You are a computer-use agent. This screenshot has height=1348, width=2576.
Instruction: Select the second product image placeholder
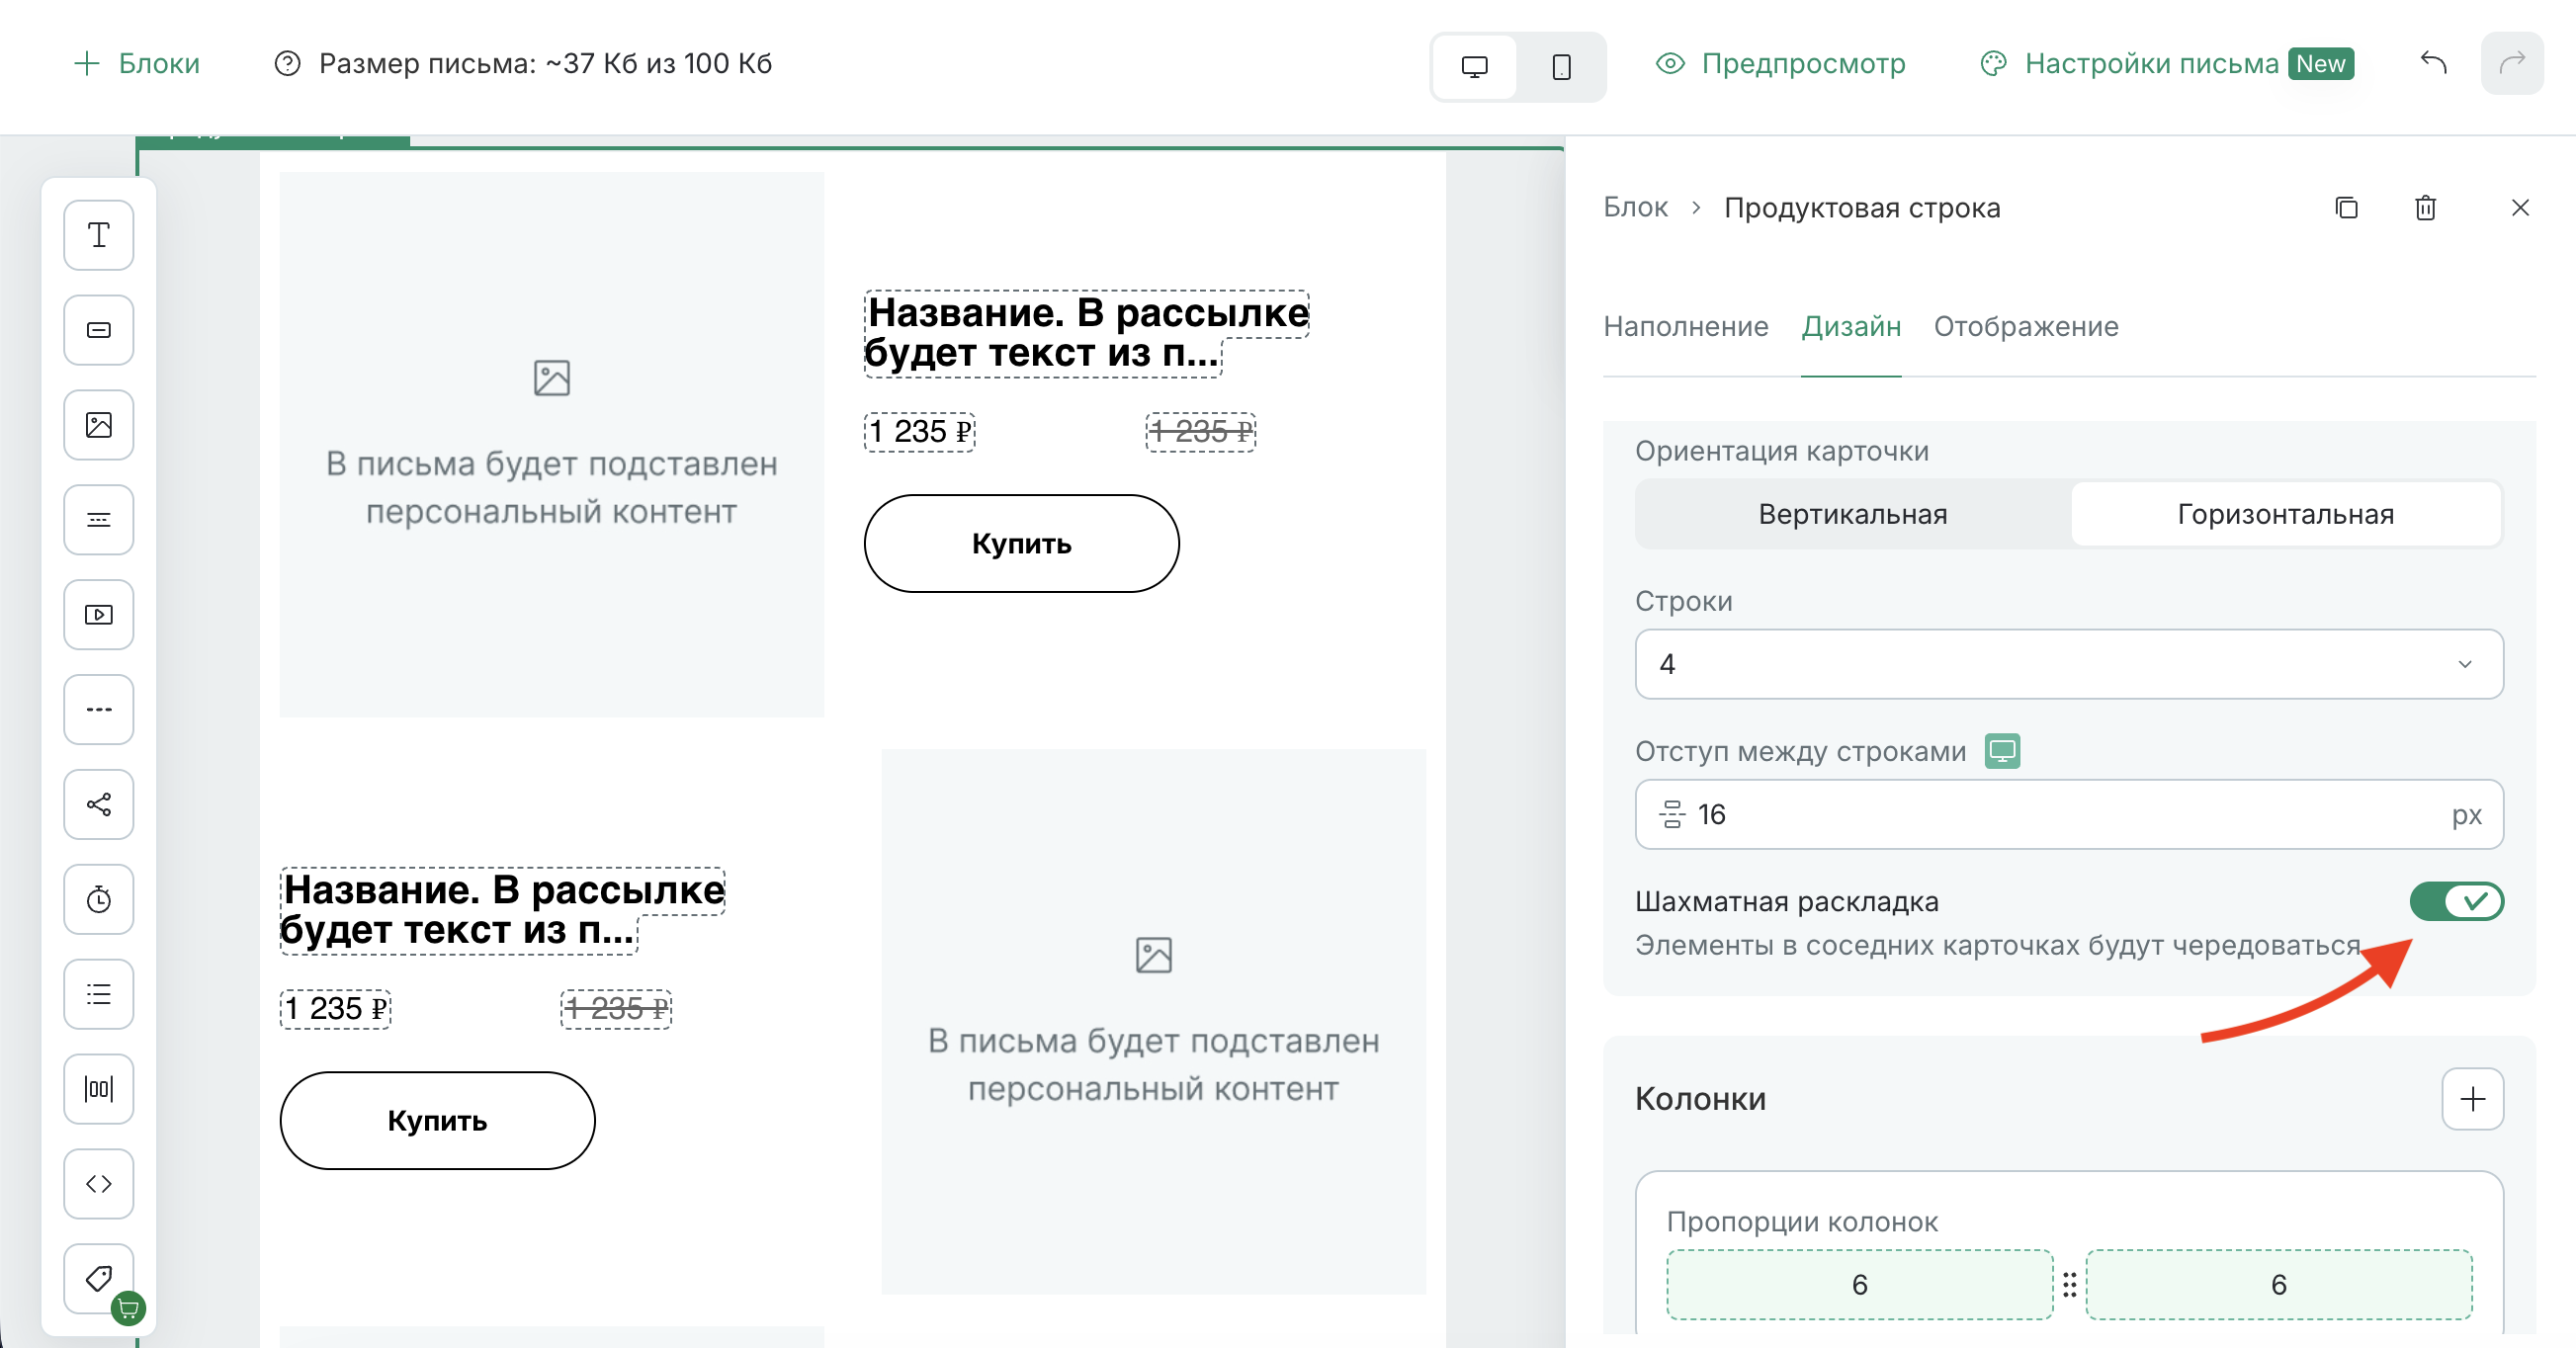[x=1153, y=1022]
